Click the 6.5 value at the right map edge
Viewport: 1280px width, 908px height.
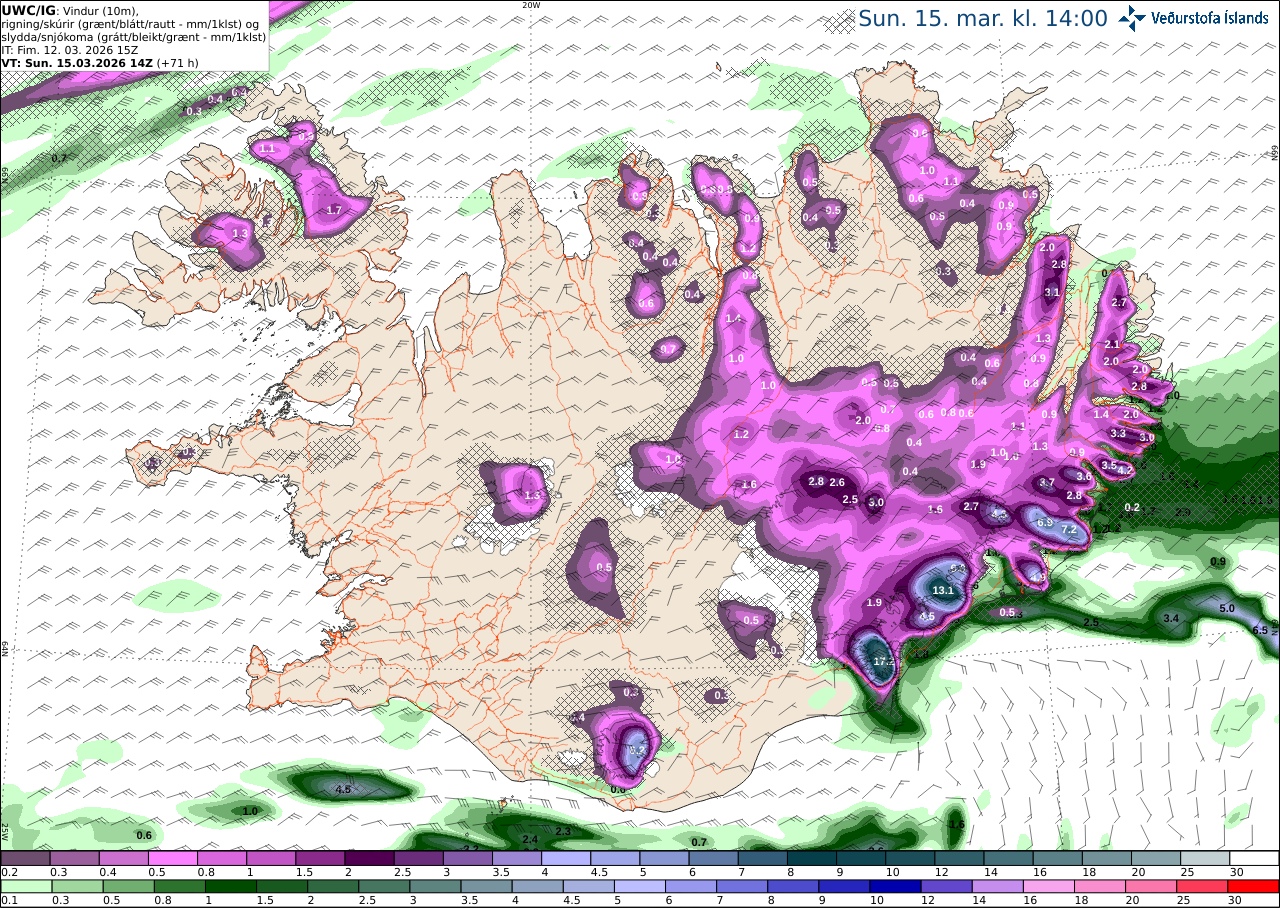click(1261, 630)
